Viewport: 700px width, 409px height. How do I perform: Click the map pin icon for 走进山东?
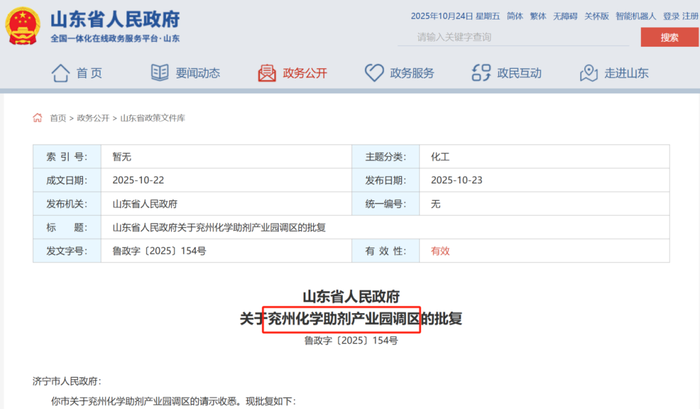pos(589,73)
